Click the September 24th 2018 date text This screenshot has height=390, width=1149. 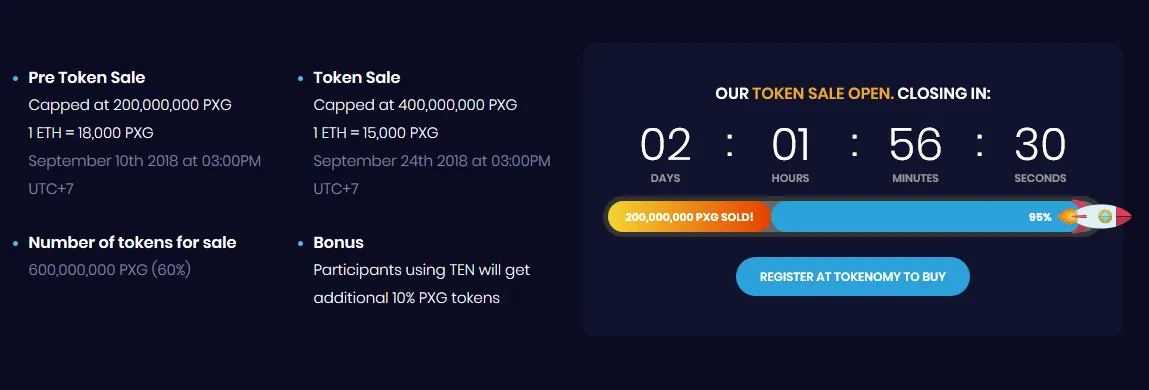432,161
